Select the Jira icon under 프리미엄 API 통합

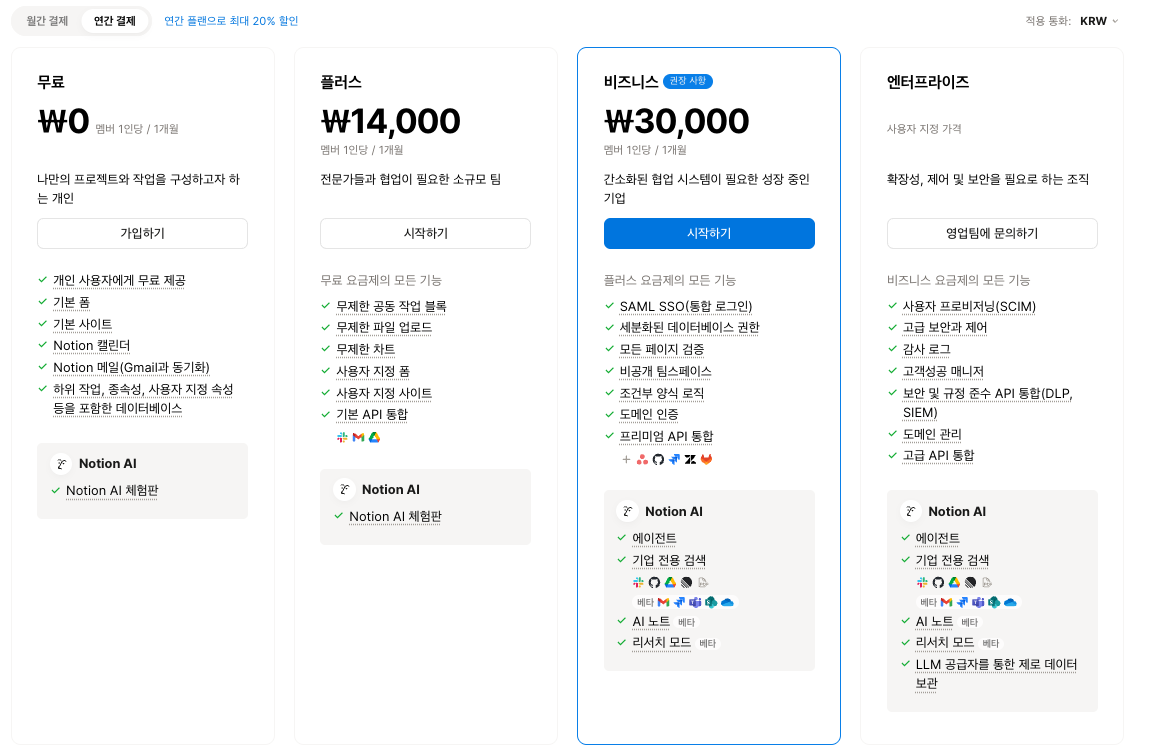tap(675, 459)
